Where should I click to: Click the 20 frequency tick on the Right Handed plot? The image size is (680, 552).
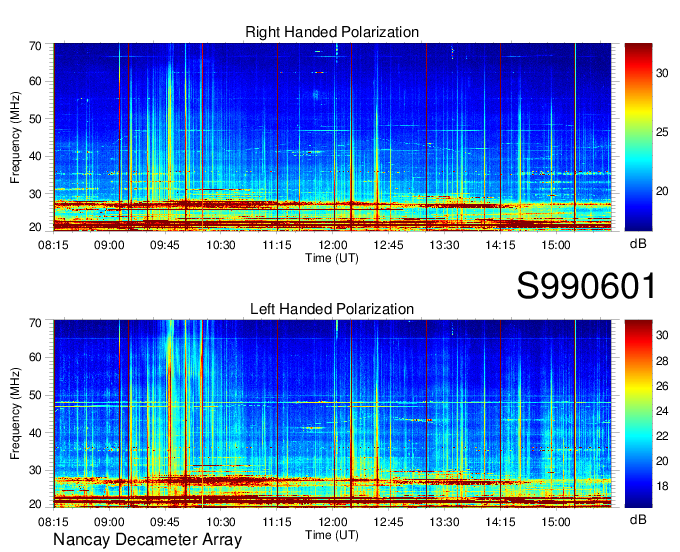(x=36, y=227)
